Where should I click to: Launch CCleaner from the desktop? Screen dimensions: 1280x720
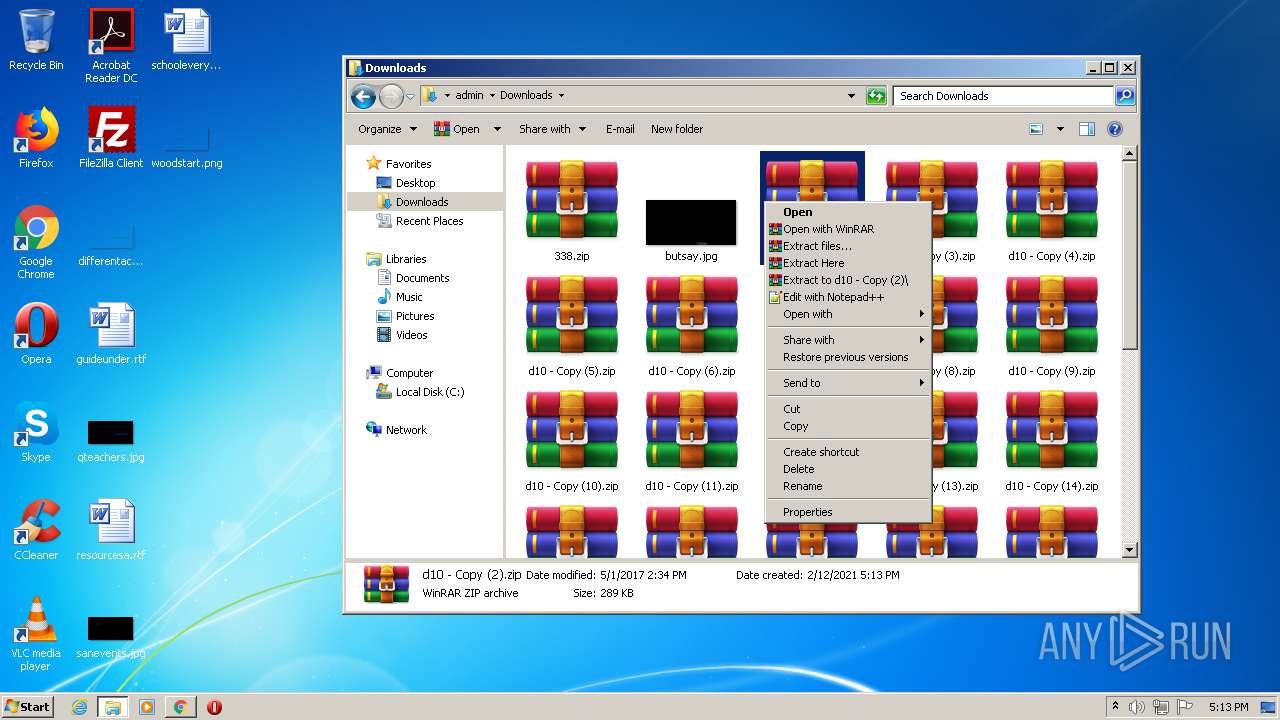[36, 530]
